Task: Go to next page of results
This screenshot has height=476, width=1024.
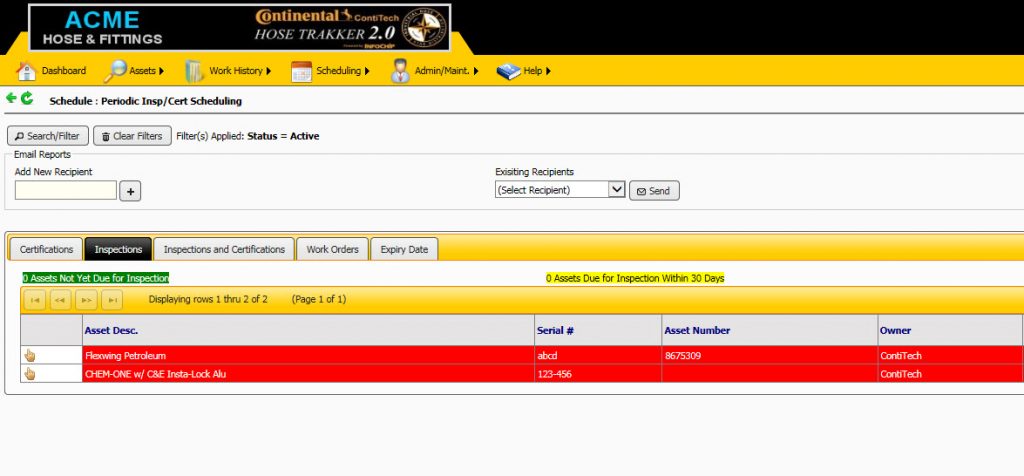Action: point(87,299)
